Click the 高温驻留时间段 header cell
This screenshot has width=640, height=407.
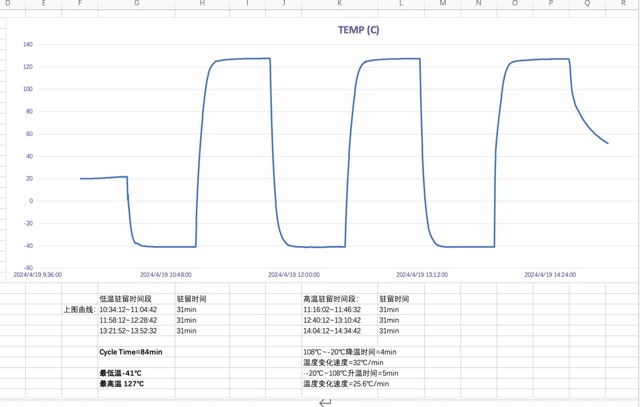[330, 298]
